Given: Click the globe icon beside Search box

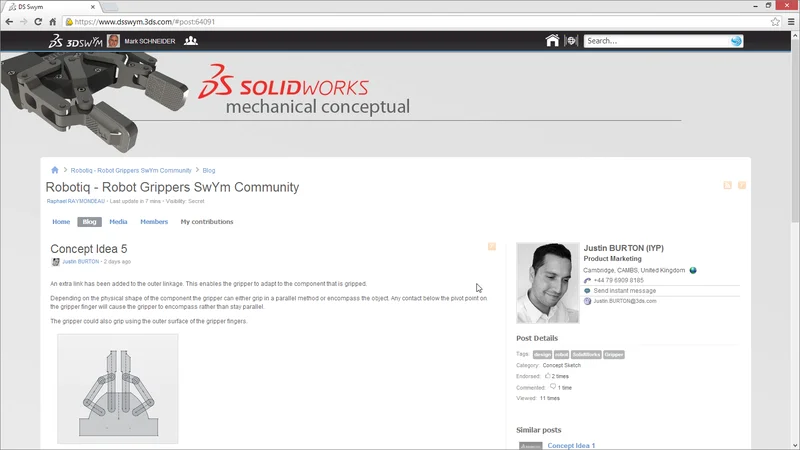Looking at the screenshot, I should pyautogui.click(x=571, y=41).
